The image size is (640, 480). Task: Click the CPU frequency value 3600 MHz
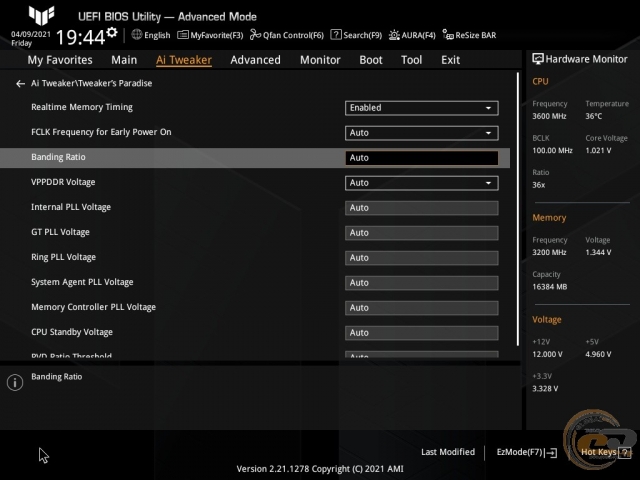click(x=549, y=116)
